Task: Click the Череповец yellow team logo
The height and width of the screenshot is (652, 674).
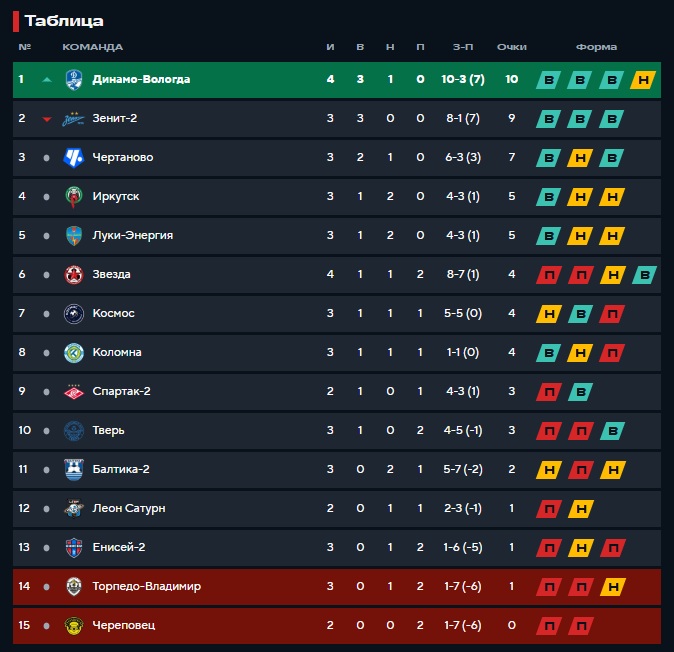Action: 74,625
